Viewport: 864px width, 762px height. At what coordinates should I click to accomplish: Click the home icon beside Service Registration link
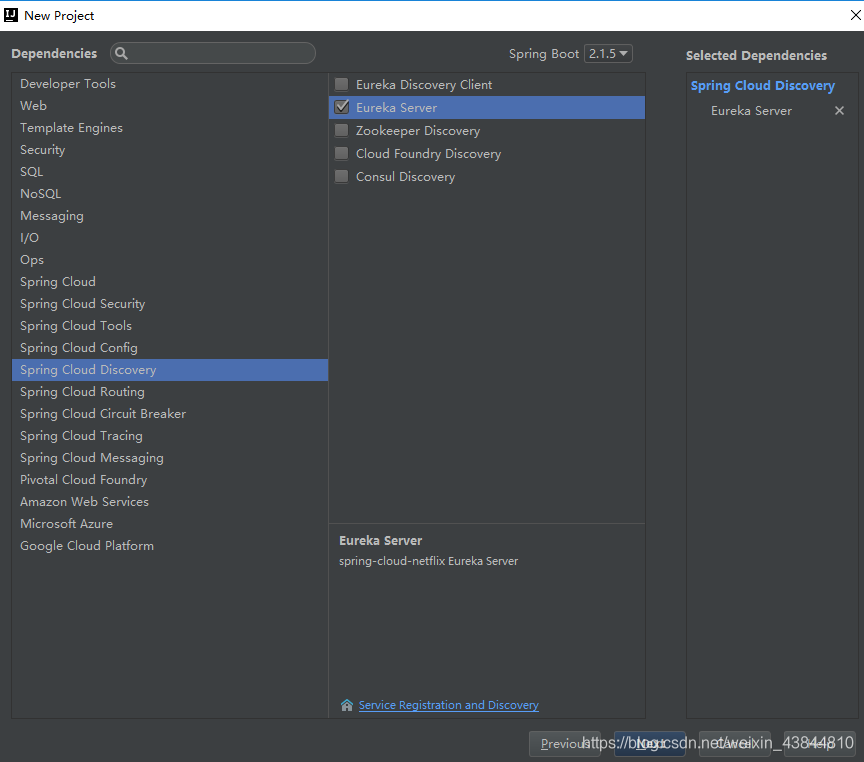[x=347, y=705]
